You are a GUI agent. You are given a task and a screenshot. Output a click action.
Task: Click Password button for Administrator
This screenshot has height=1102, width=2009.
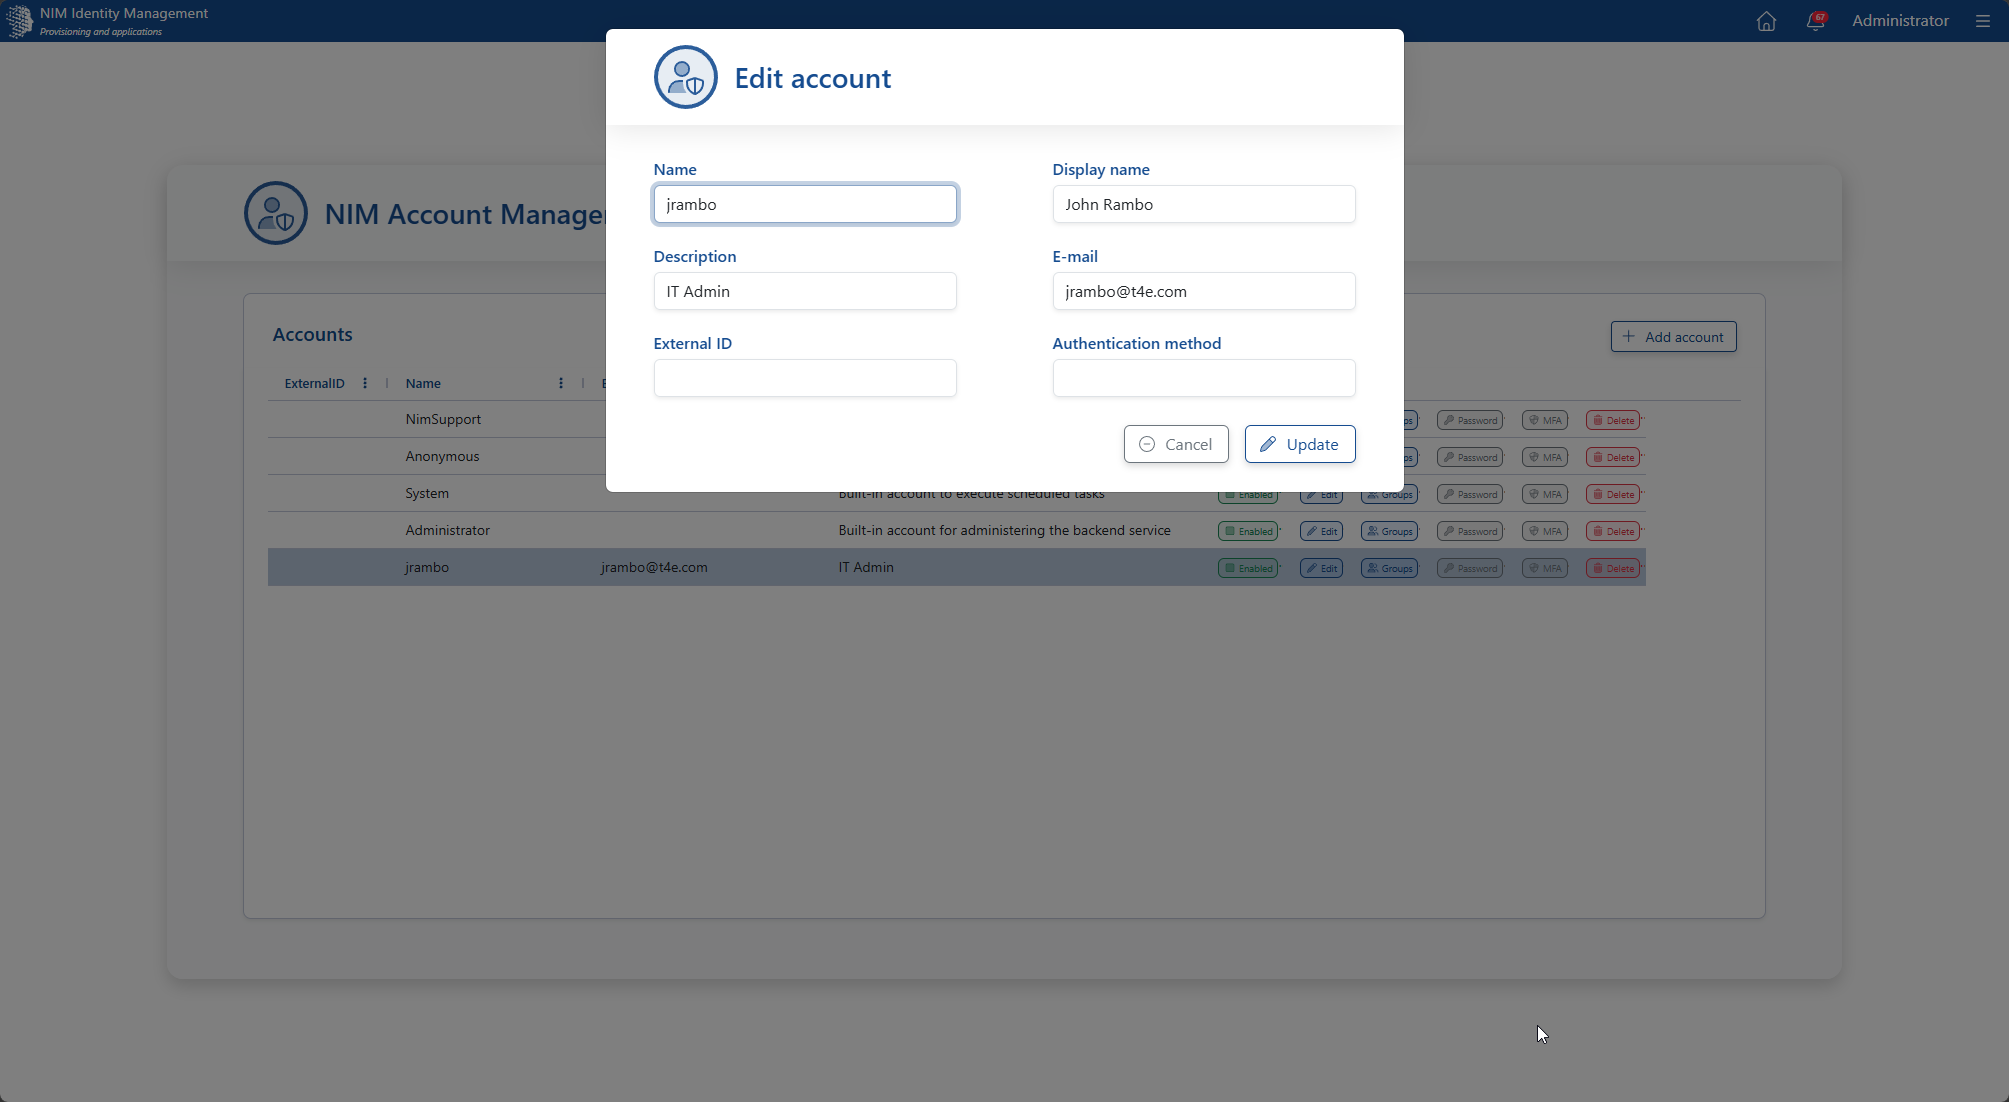tap(1470, 531)
